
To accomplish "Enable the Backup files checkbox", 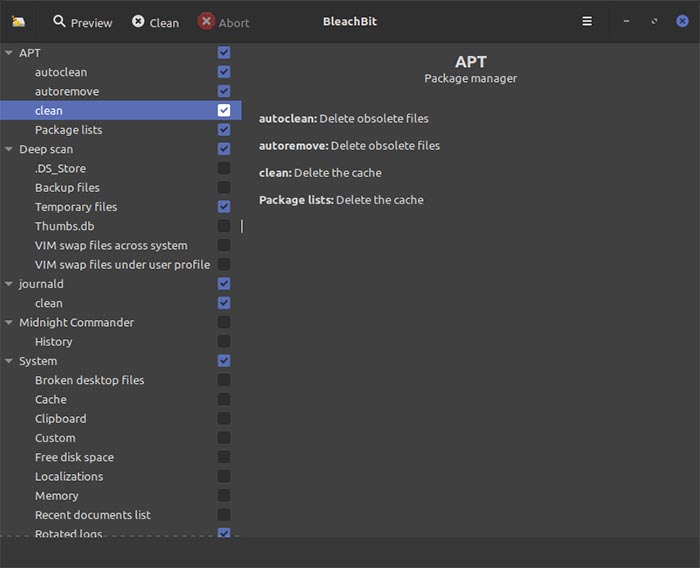I will 224,188.
